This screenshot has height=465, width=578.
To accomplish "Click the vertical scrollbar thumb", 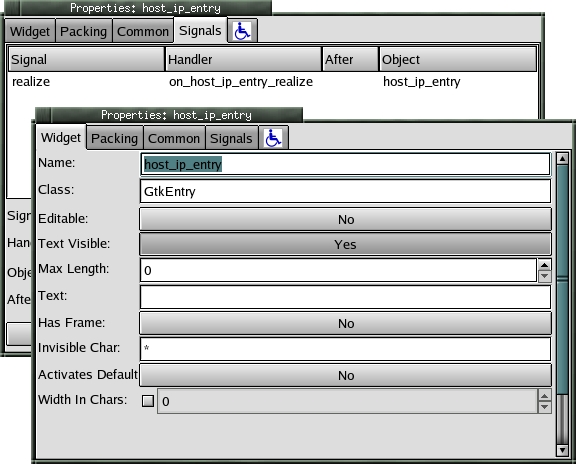I will [562, 279].
